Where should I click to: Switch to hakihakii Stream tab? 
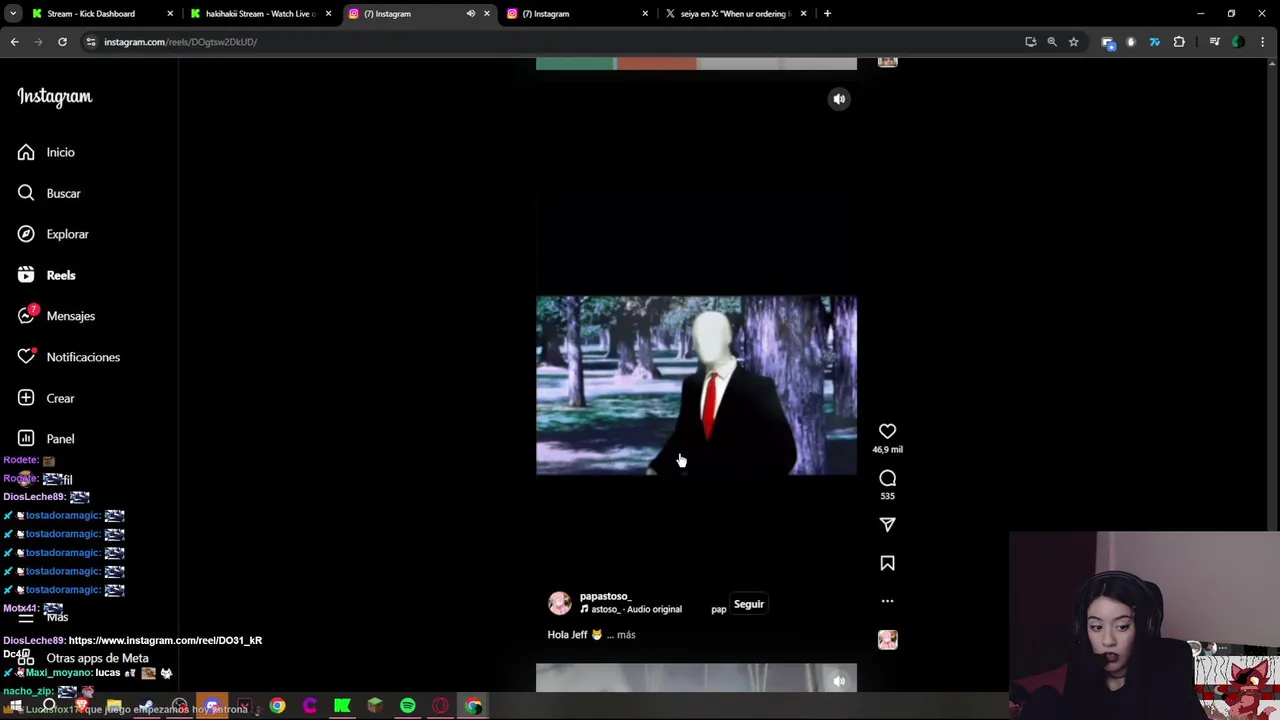[x=260, y=14]
